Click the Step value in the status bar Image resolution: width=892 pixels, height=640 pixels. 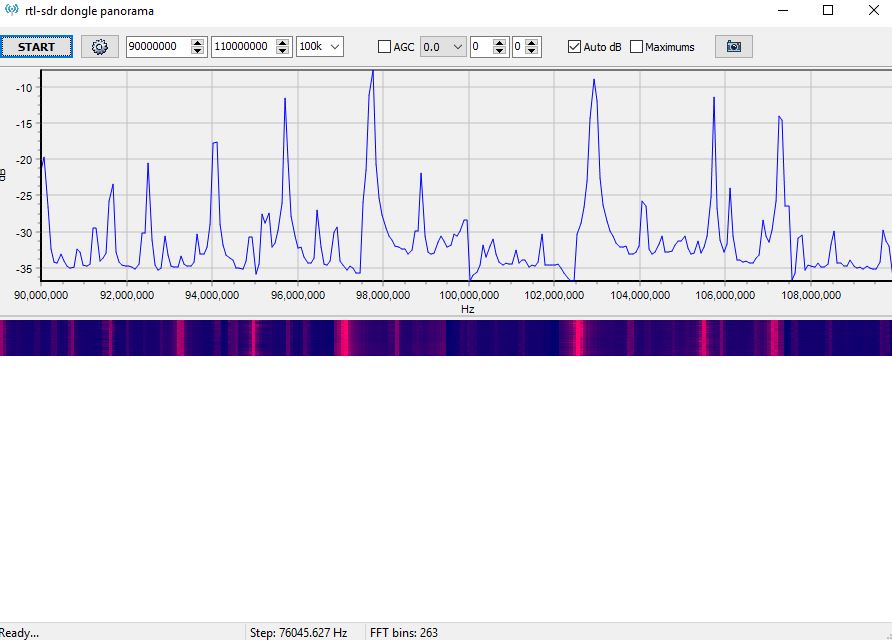coord(302,632)
